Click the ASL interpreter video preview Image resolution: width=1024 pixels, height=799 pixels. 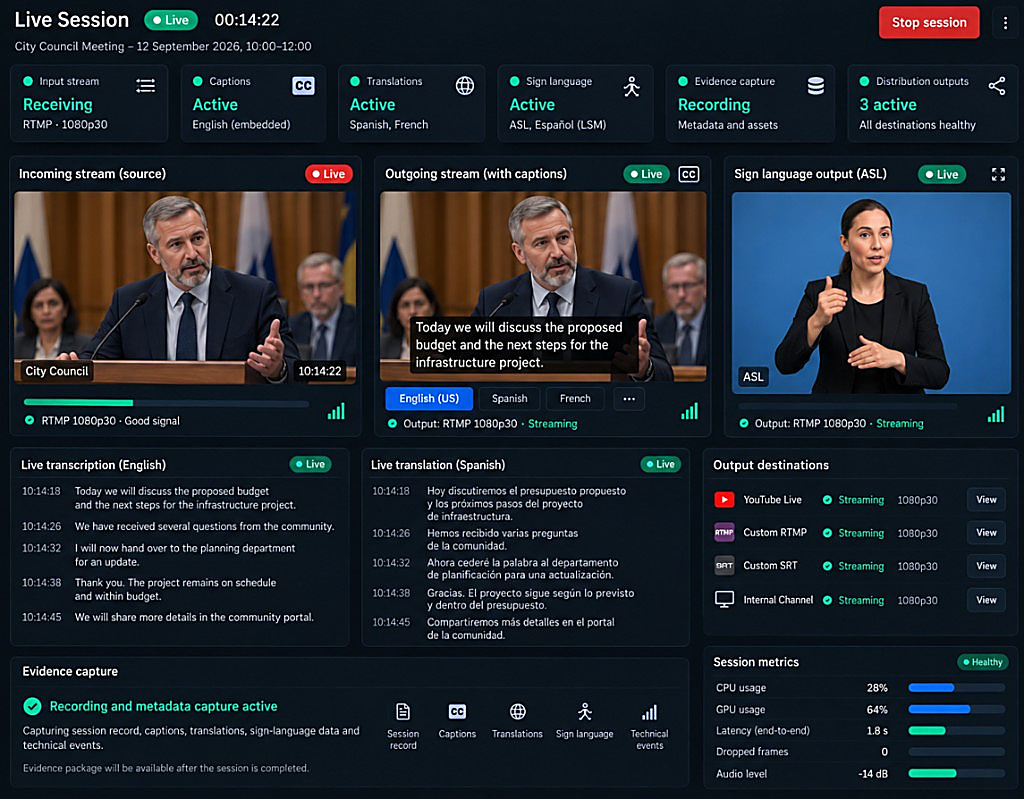point(871,293)
